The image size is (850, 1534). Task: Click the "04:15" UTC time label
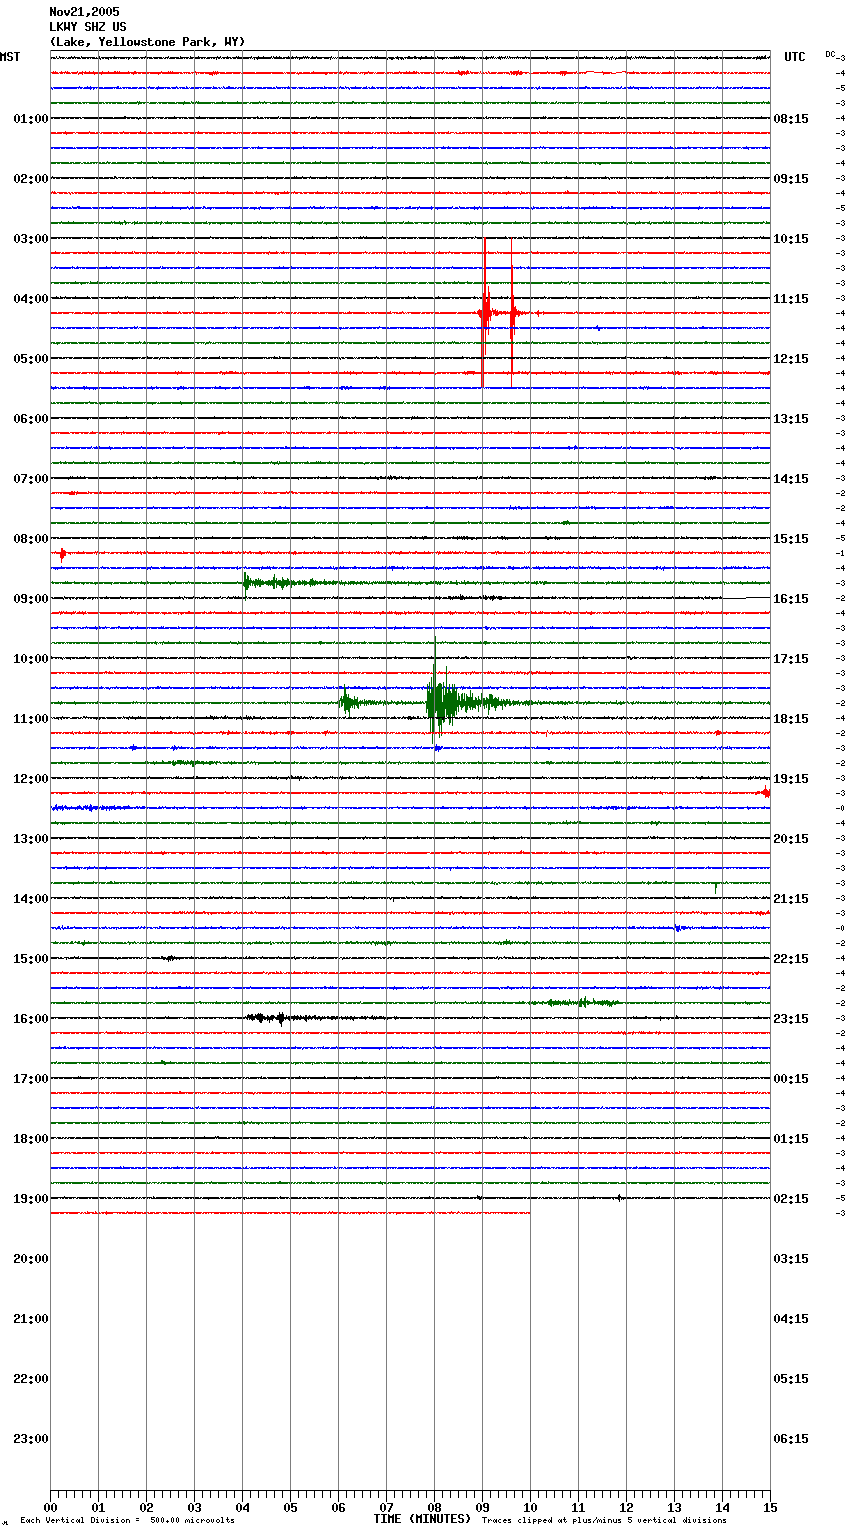[791, 1319]
